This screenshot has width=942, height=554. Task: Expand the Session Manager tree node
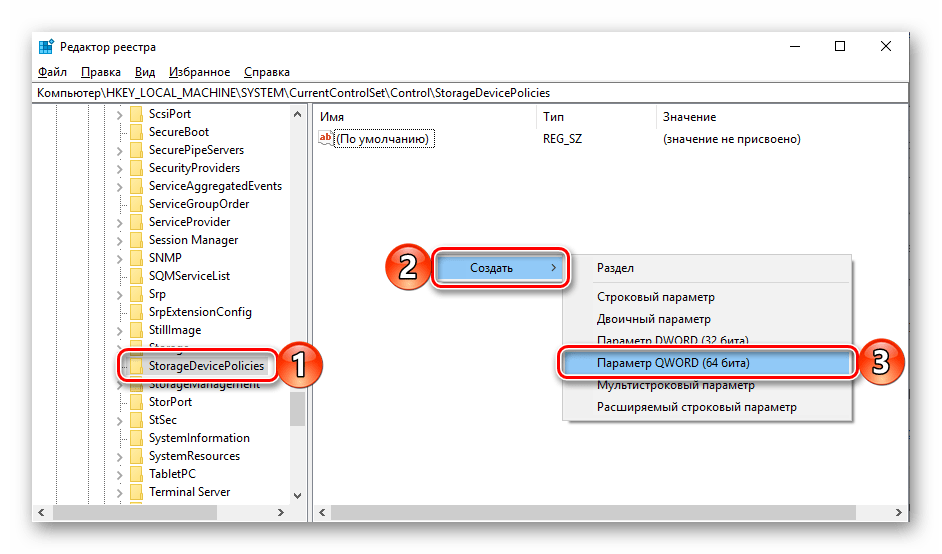(119, 241)
